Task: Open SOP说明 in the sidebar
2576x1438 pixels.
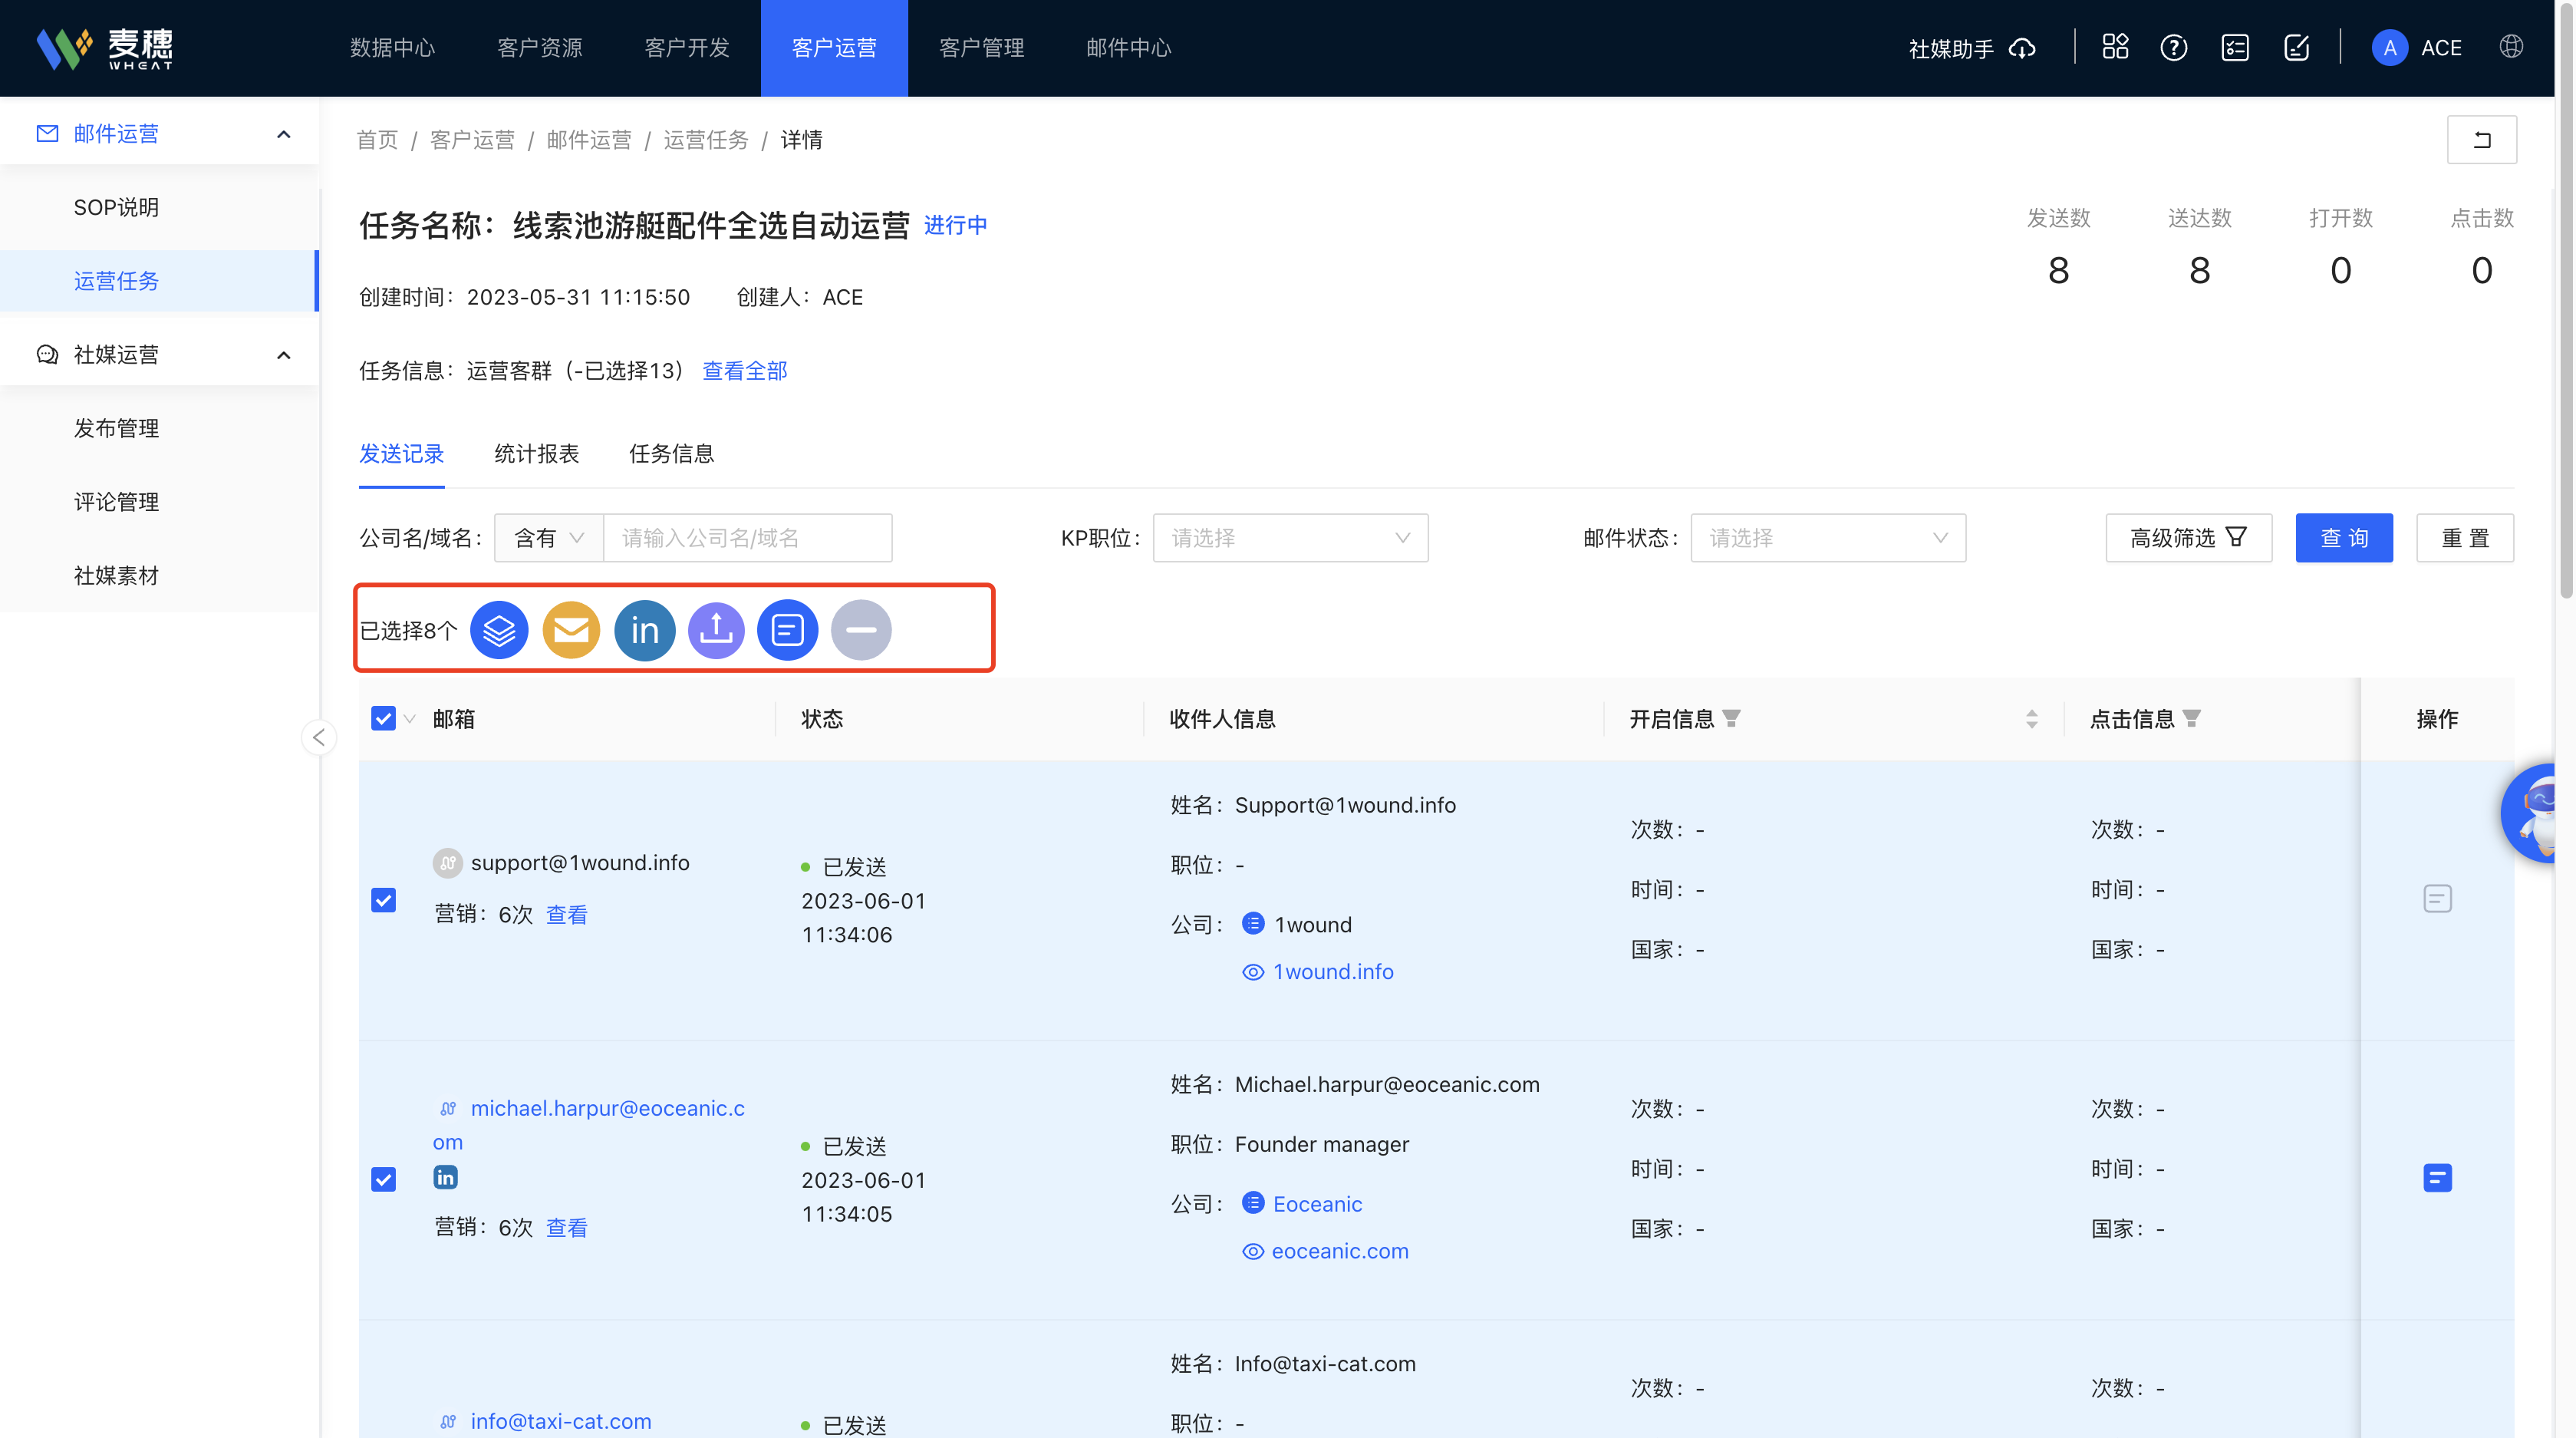Action: (116, 208)
